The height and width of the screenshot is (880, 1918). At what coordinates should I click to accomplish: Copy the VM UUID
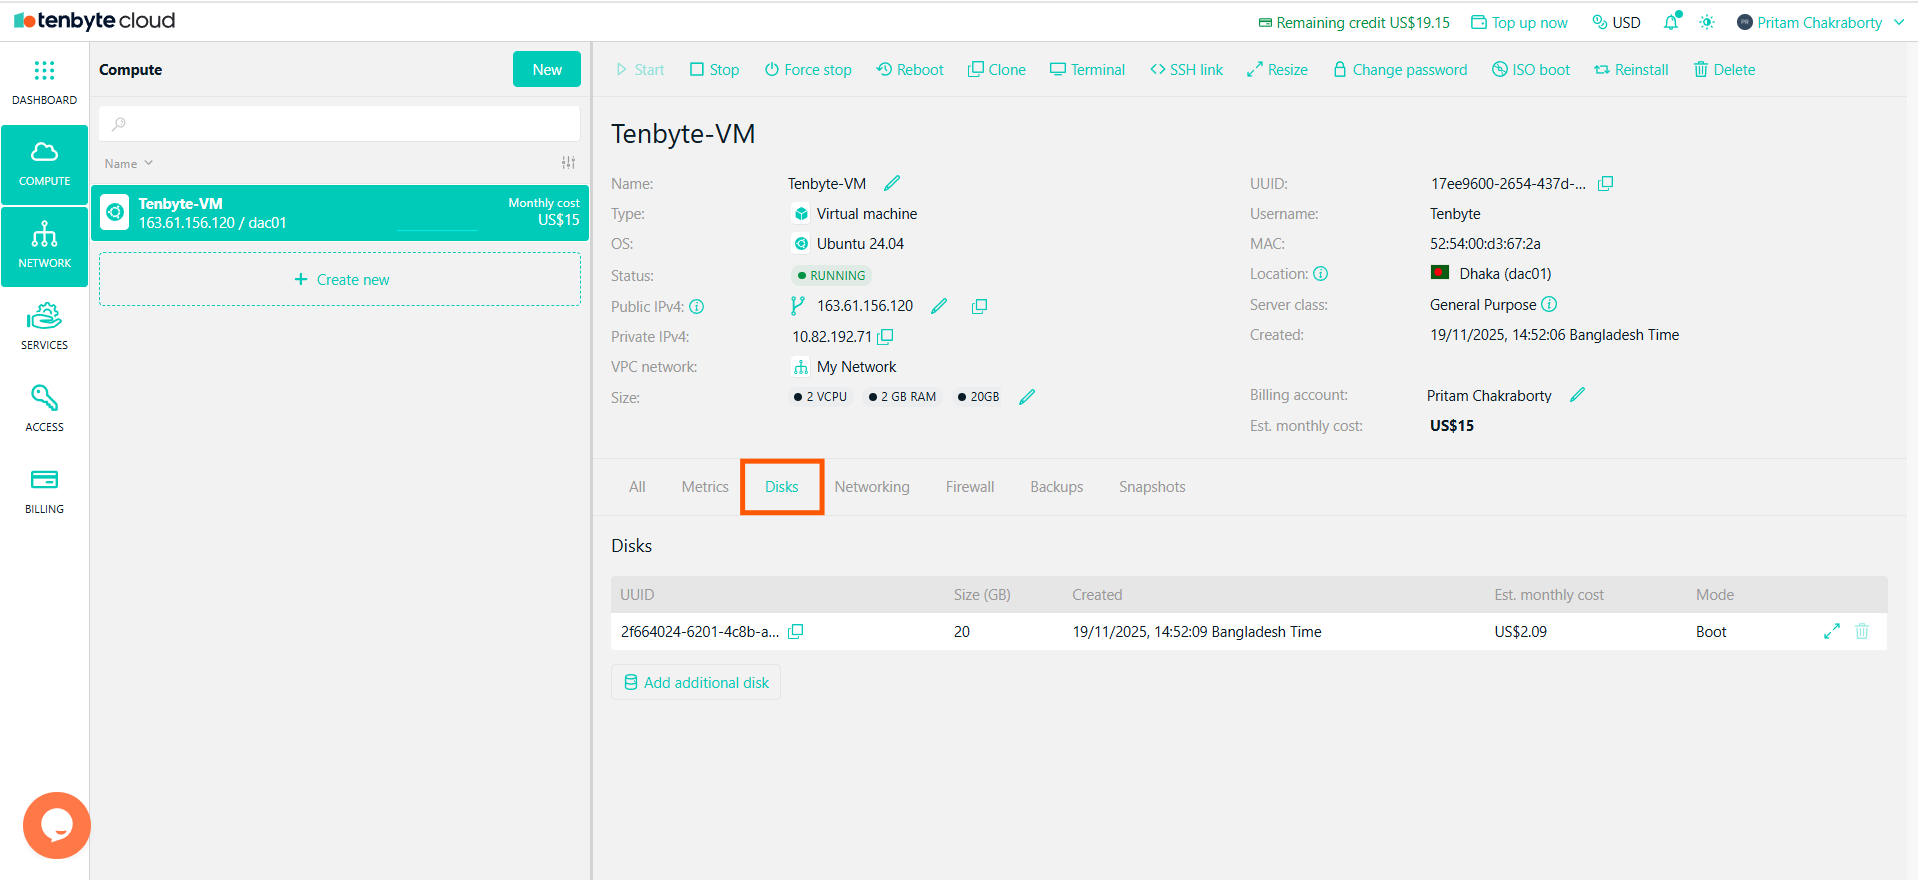[1605, 183]
